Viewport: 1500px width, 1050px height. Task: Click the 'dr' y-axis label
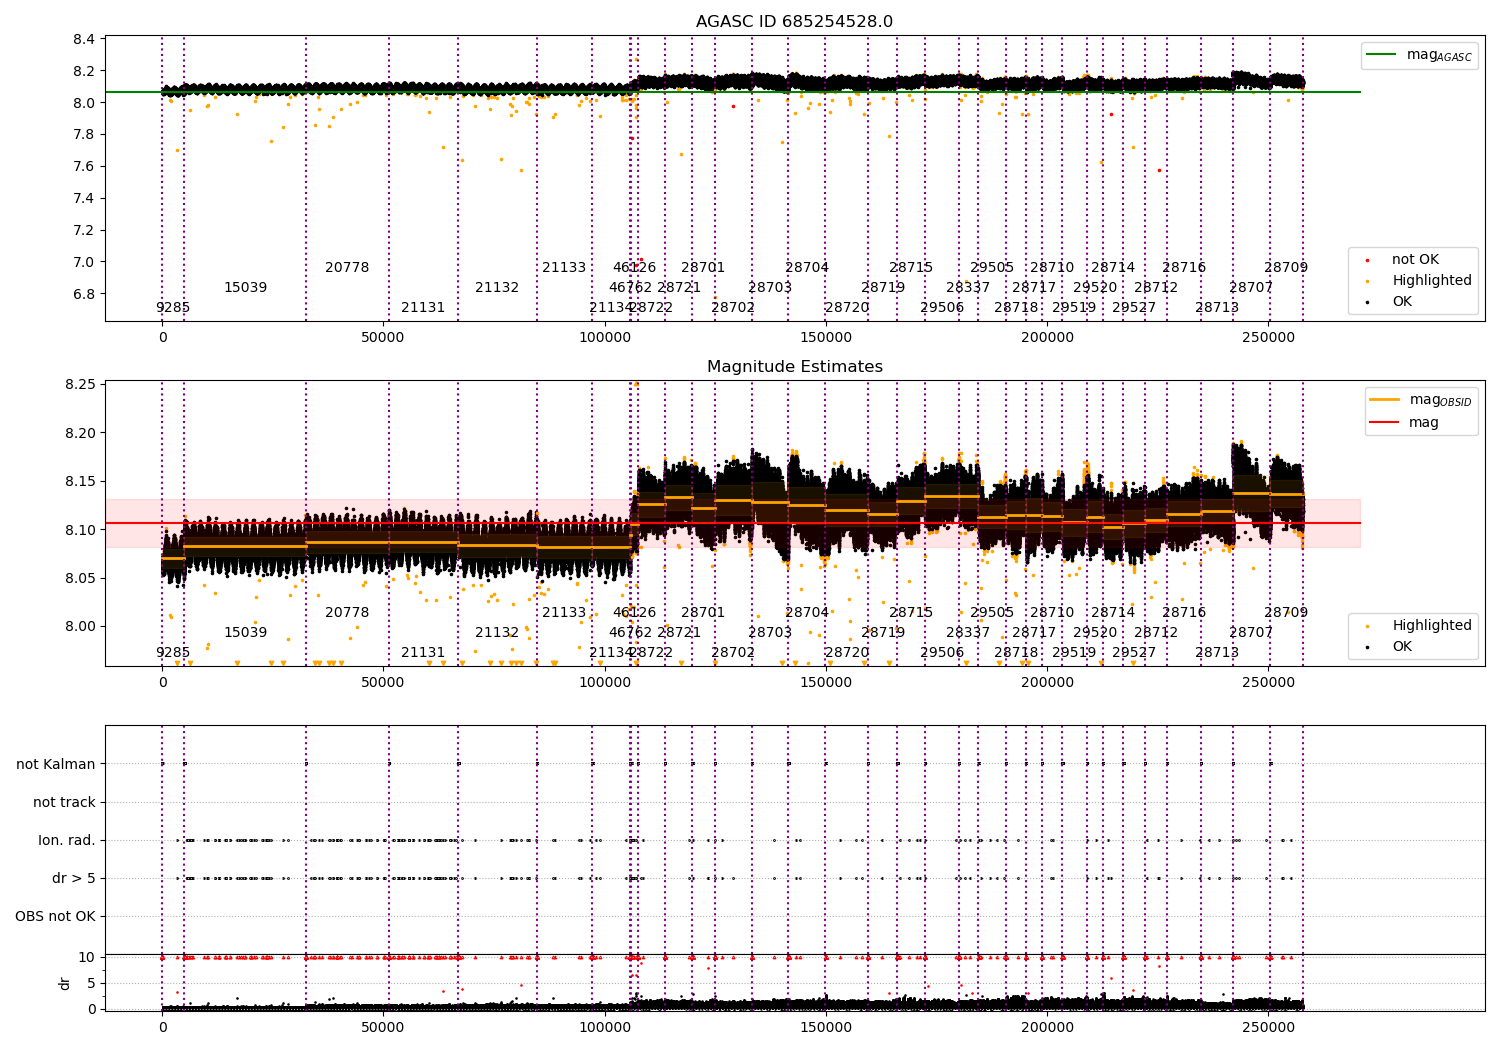coord(65,983)
